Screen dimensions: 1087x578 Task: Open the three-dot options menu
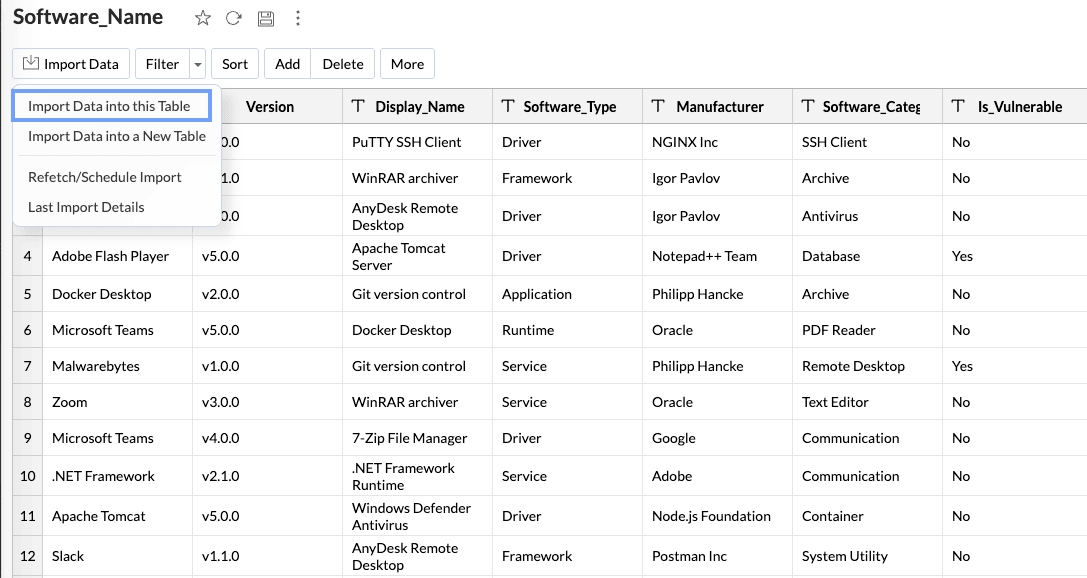pos(297,18)
